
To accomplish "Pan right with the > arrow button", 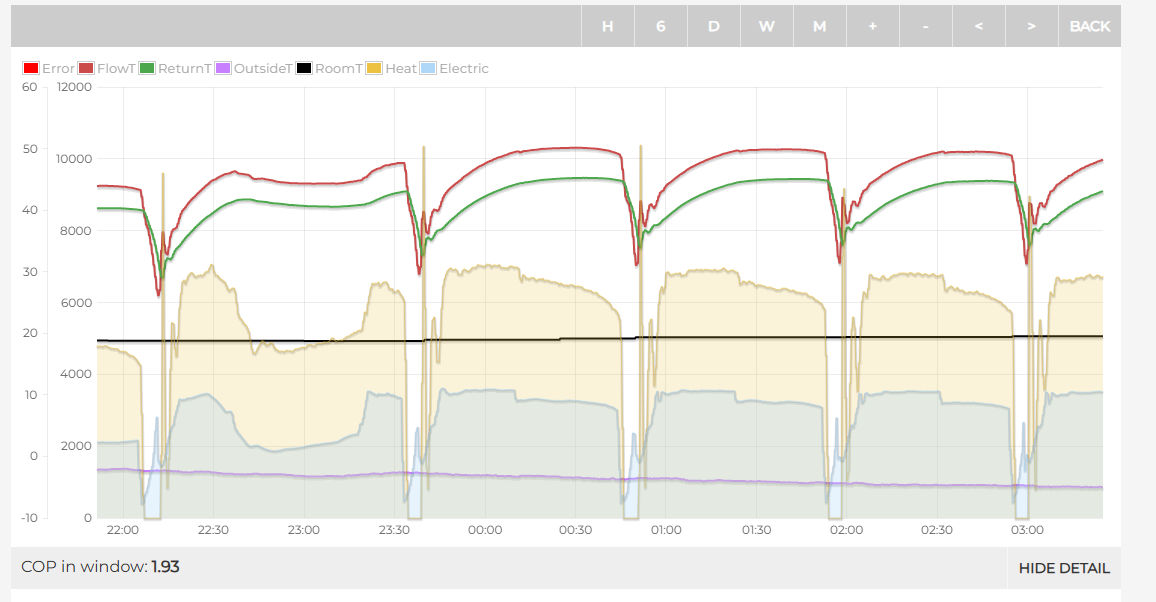I will click(x=1031, y=27).
